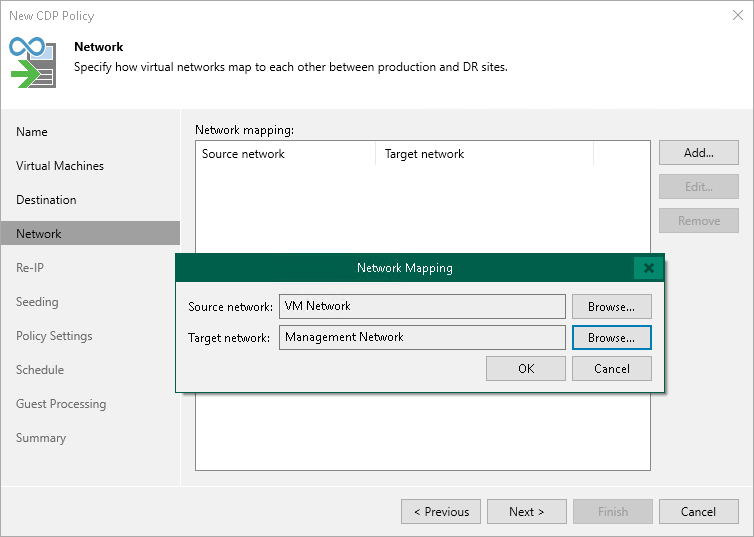Open the Schedule step
Viewport: 754px width, 537px height.
tap(90, 370)
